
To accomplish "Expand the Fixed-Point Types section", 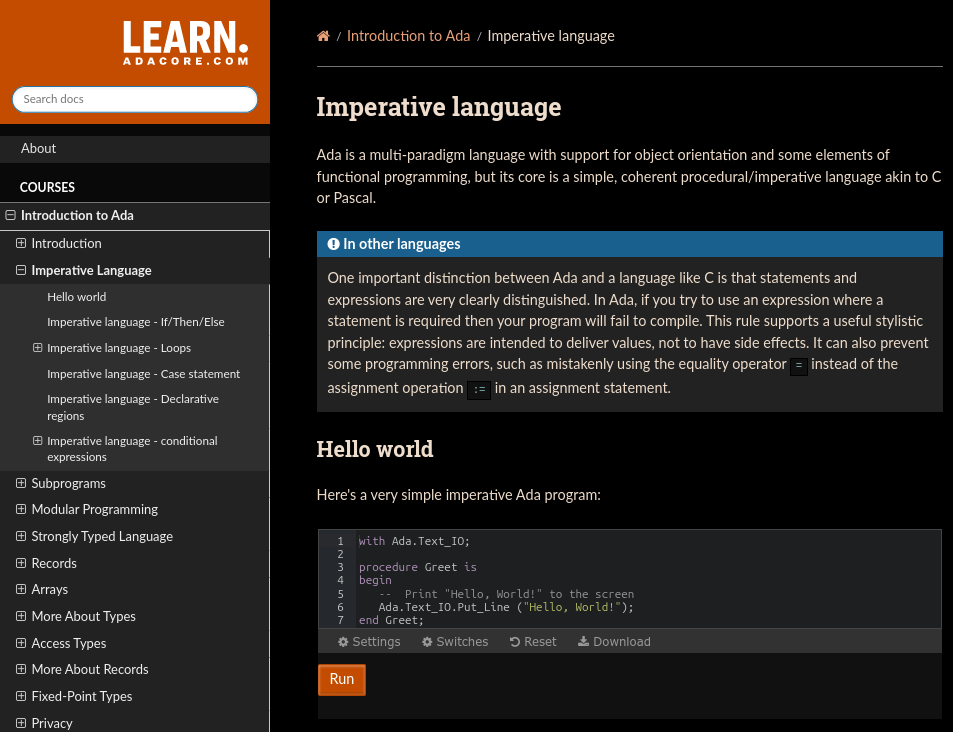I will point(21,696).
